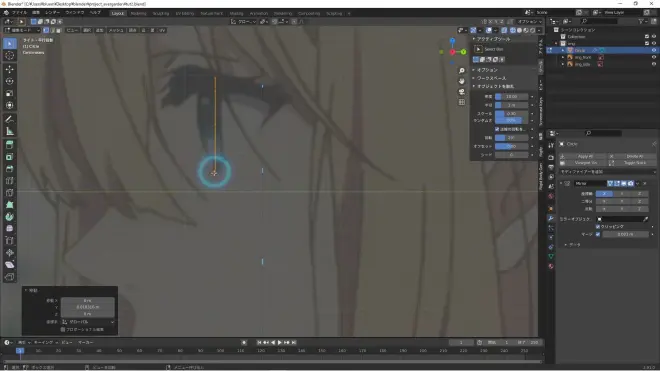The height and width of the screenshot is (371, 660).
Task: Select the Edge Slide tool
Action: (x=10, y=241)
